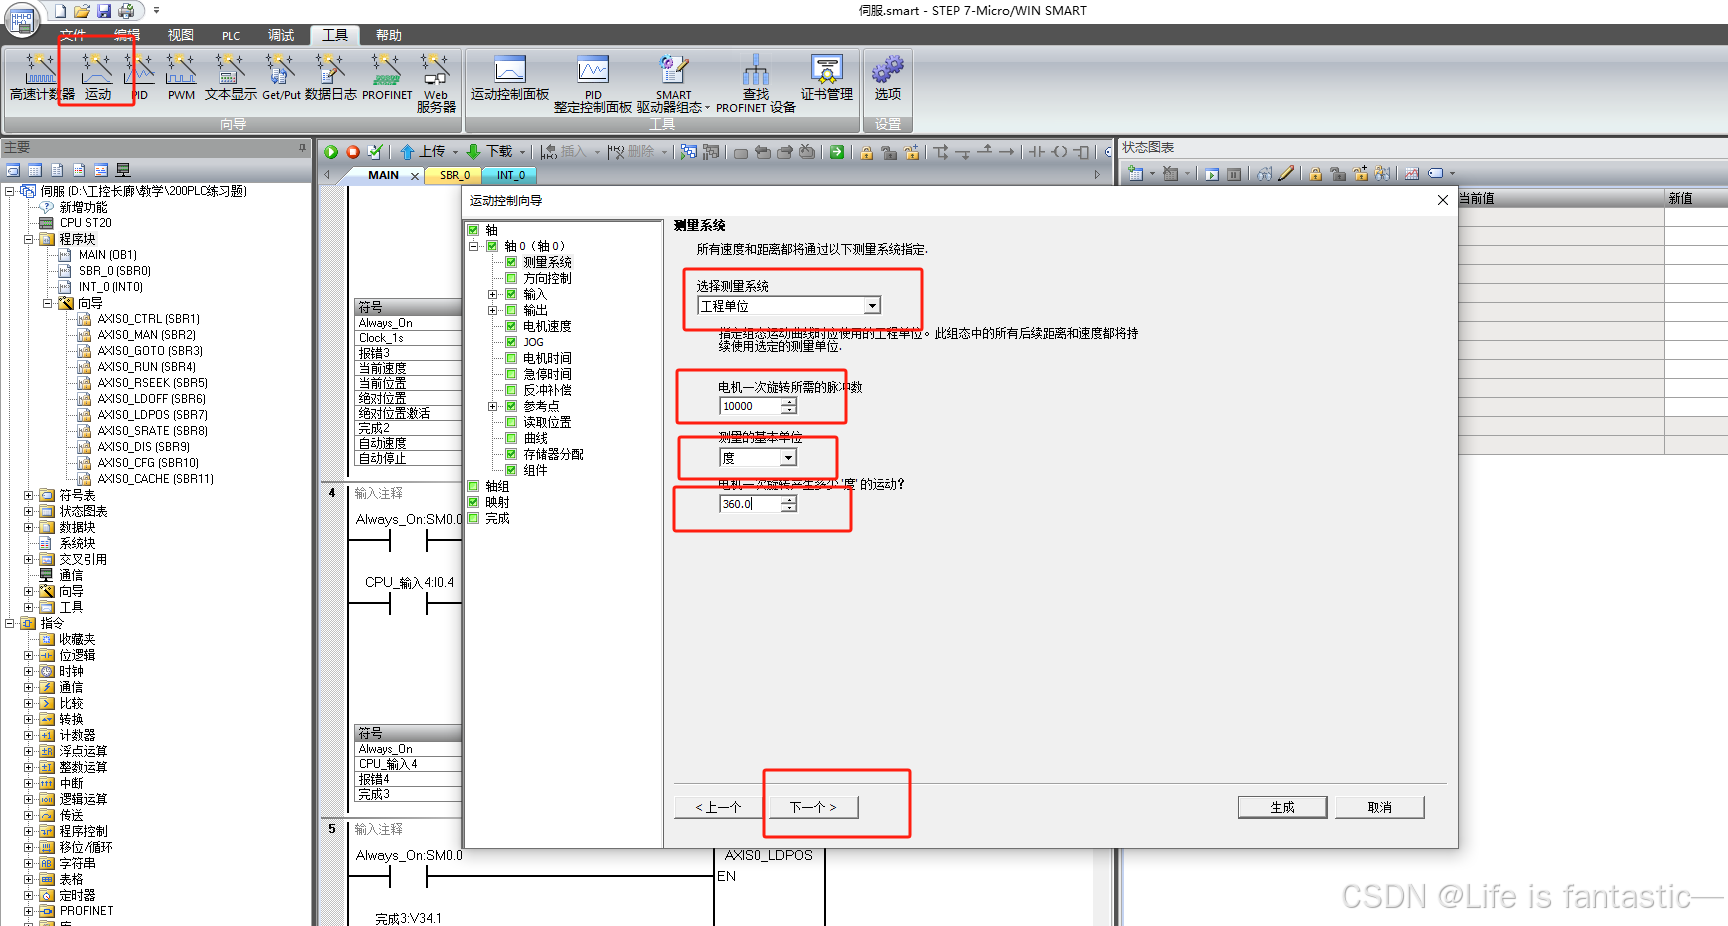Start program status monitoring with green run icon
The width and height of the screenshot is (1728, 926).
(330, 151)
